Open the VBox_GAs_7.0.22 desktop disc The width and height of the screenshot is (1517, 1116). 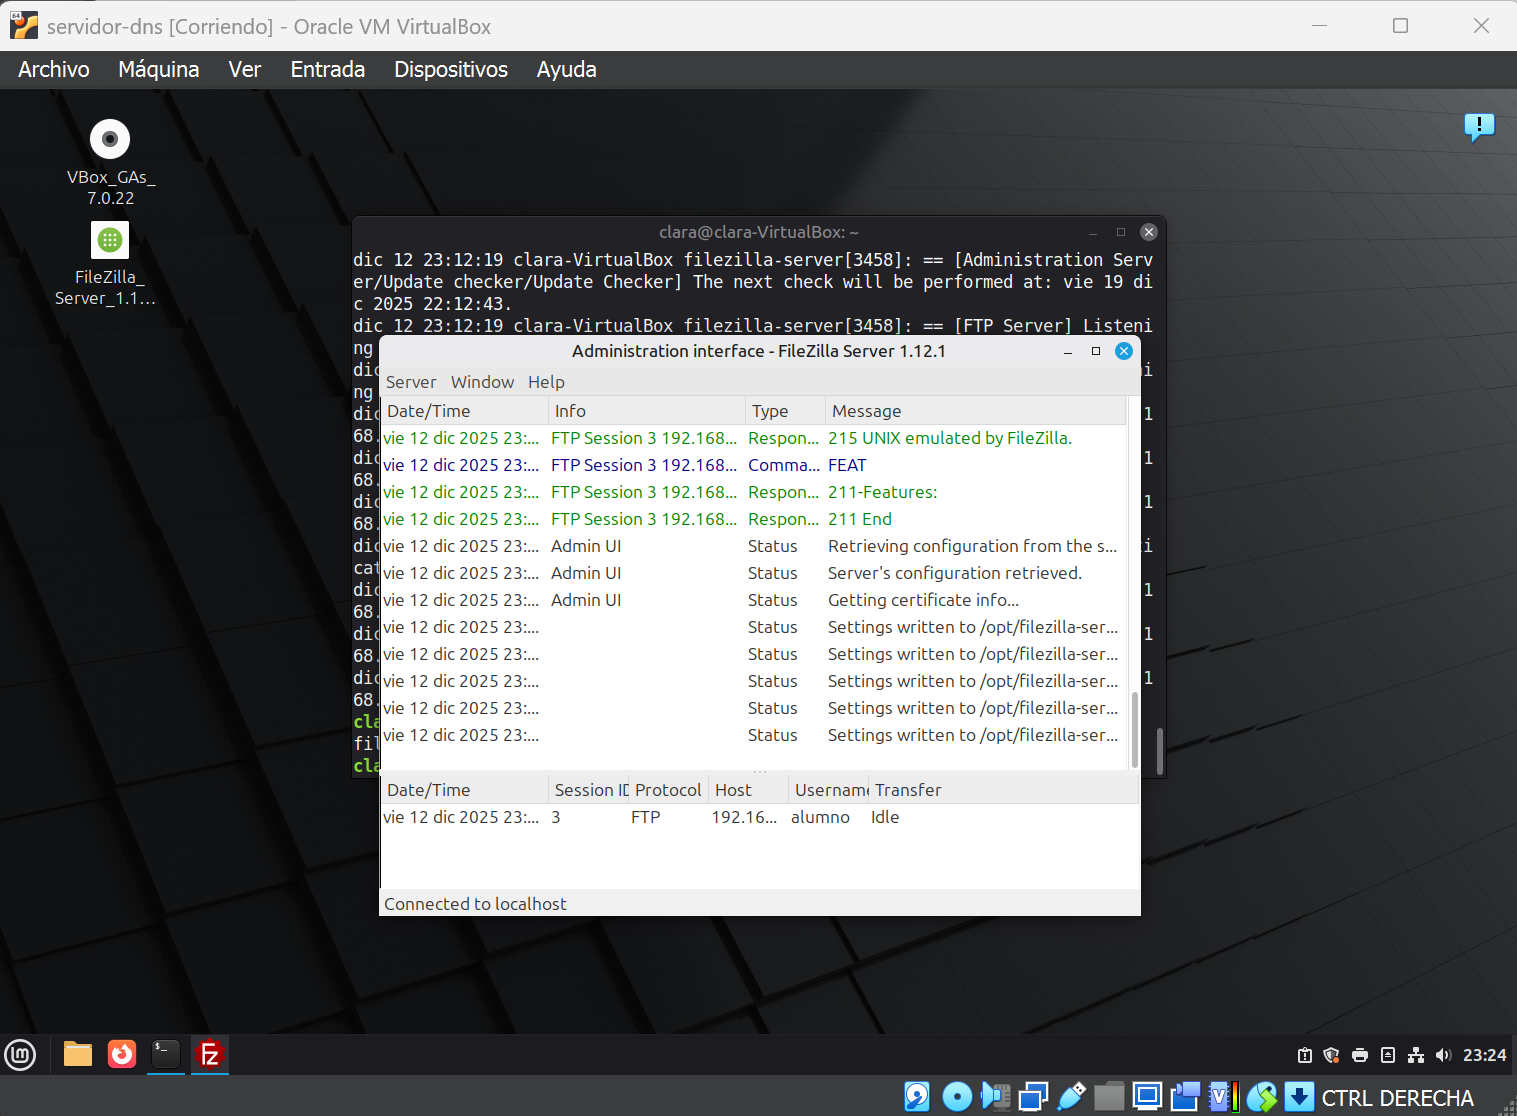click(110, 140)
